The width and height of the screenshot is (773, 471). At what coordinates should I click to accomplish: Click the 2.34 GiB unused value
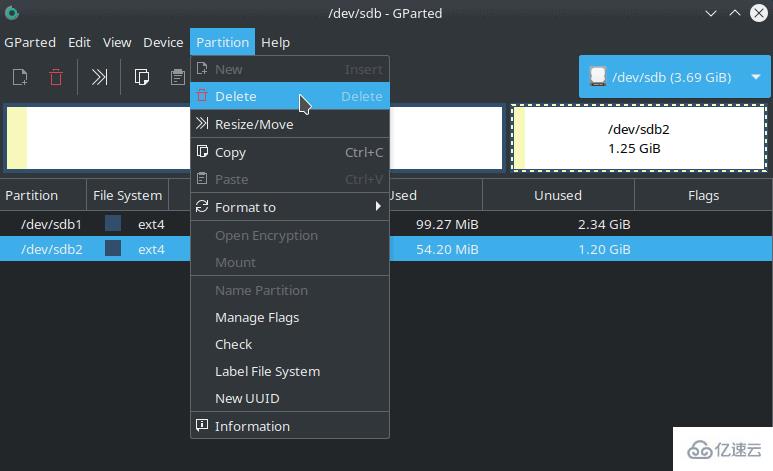604,224
